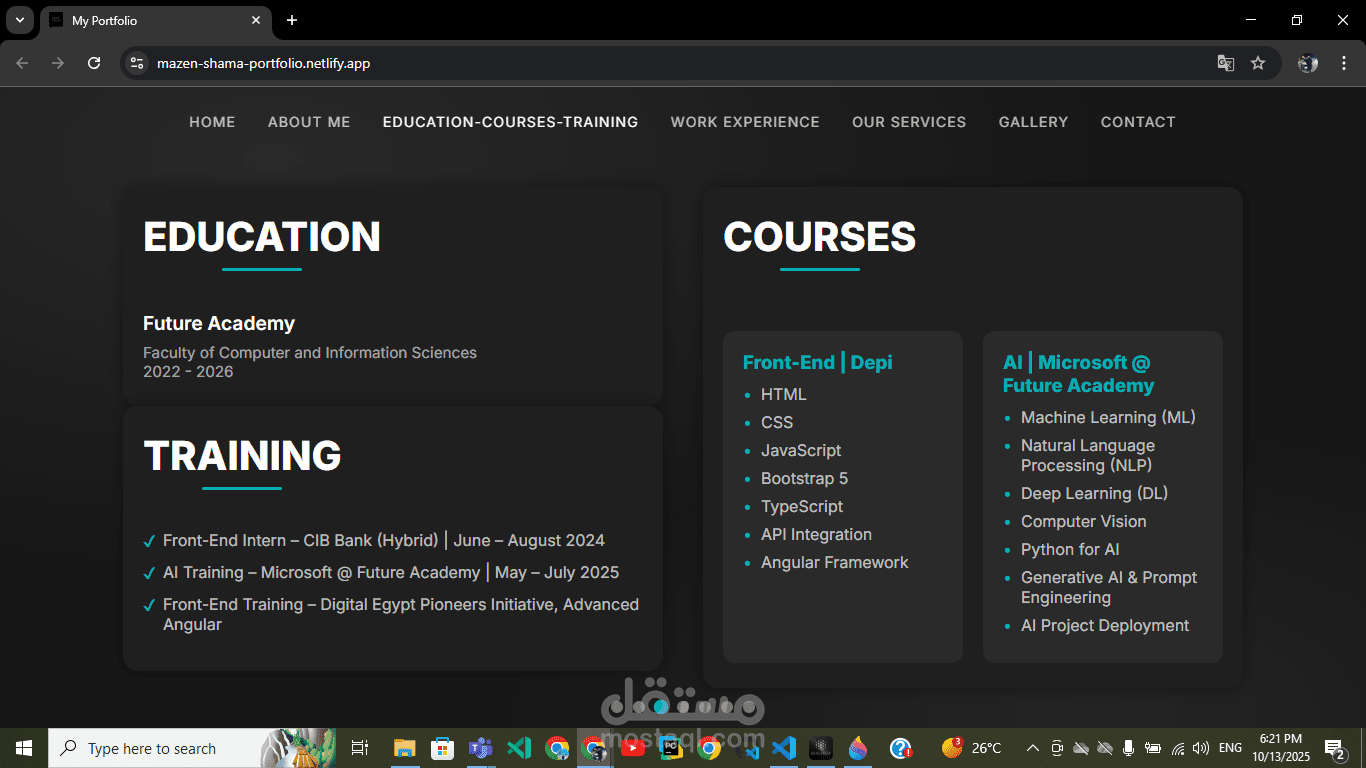This screenshot has width=1366, height=768.
Task: Open the Chrome three-dot menu
Action: (1342, 63)
